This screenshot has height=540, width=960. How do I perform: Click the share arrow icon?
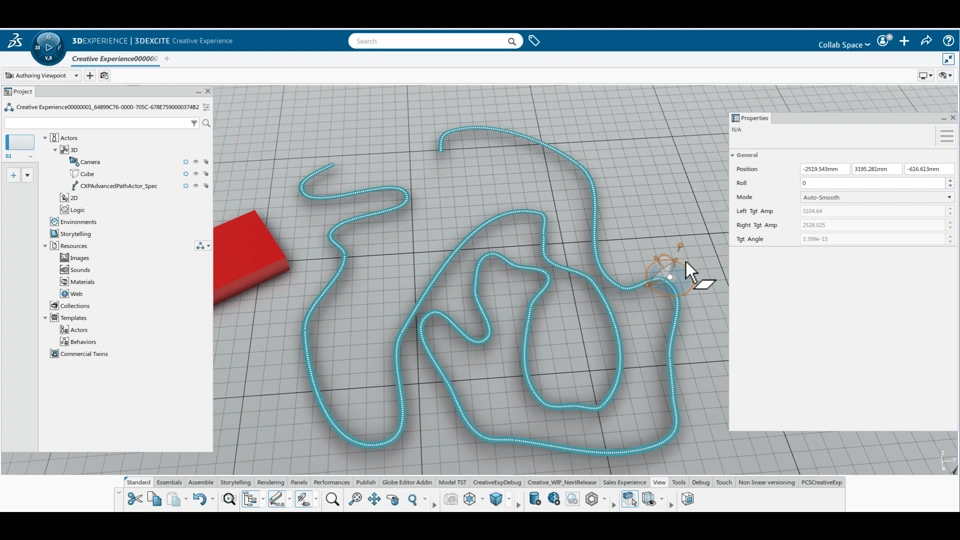[x=926, y=40]
